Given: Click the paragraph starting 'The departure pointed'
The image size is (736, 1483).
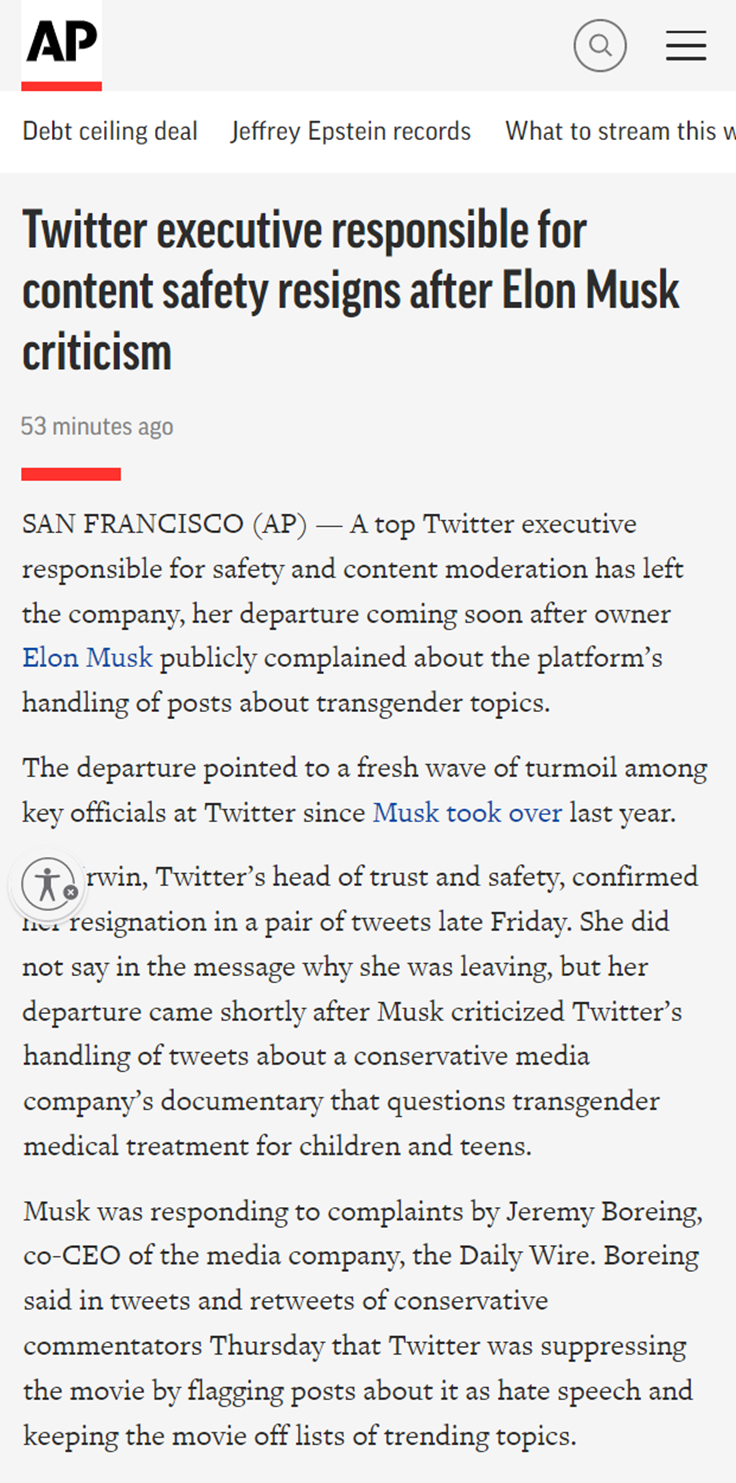Looking at the screenshot, I should 365,791.
